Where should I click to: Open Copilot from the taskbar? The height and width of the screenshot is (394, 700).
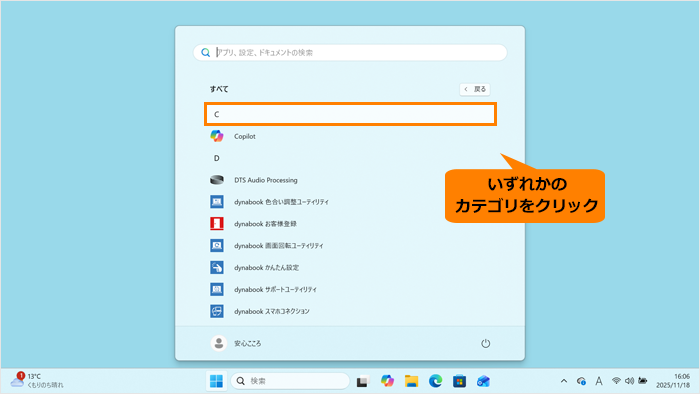coord(387,381)
